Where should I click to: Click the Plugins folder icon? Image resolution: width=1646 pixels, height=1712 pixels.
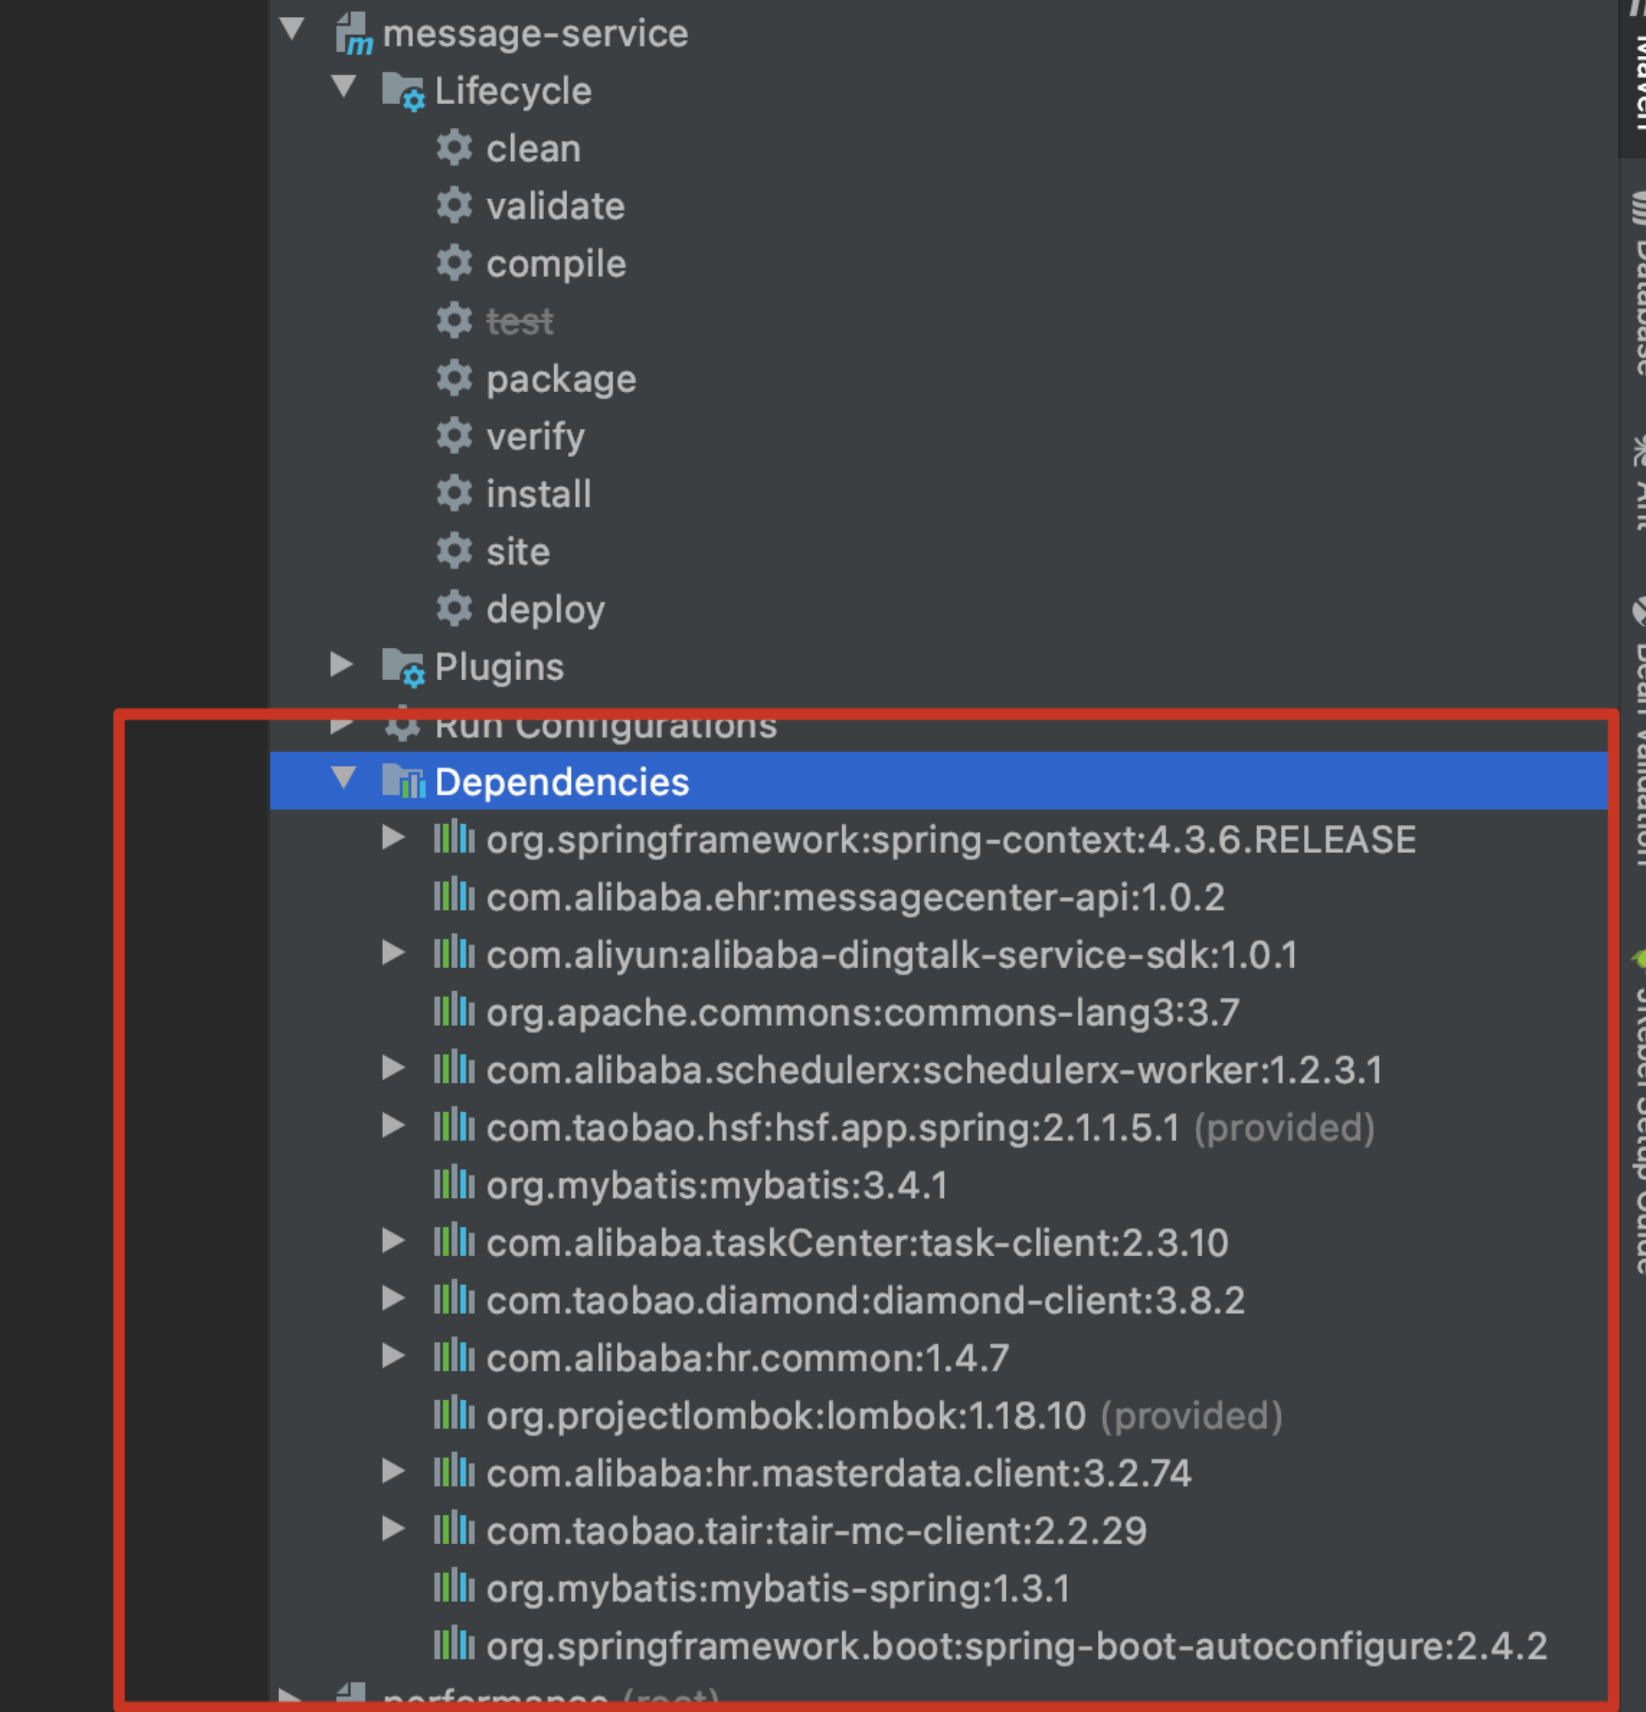click(x=404, y=667)
